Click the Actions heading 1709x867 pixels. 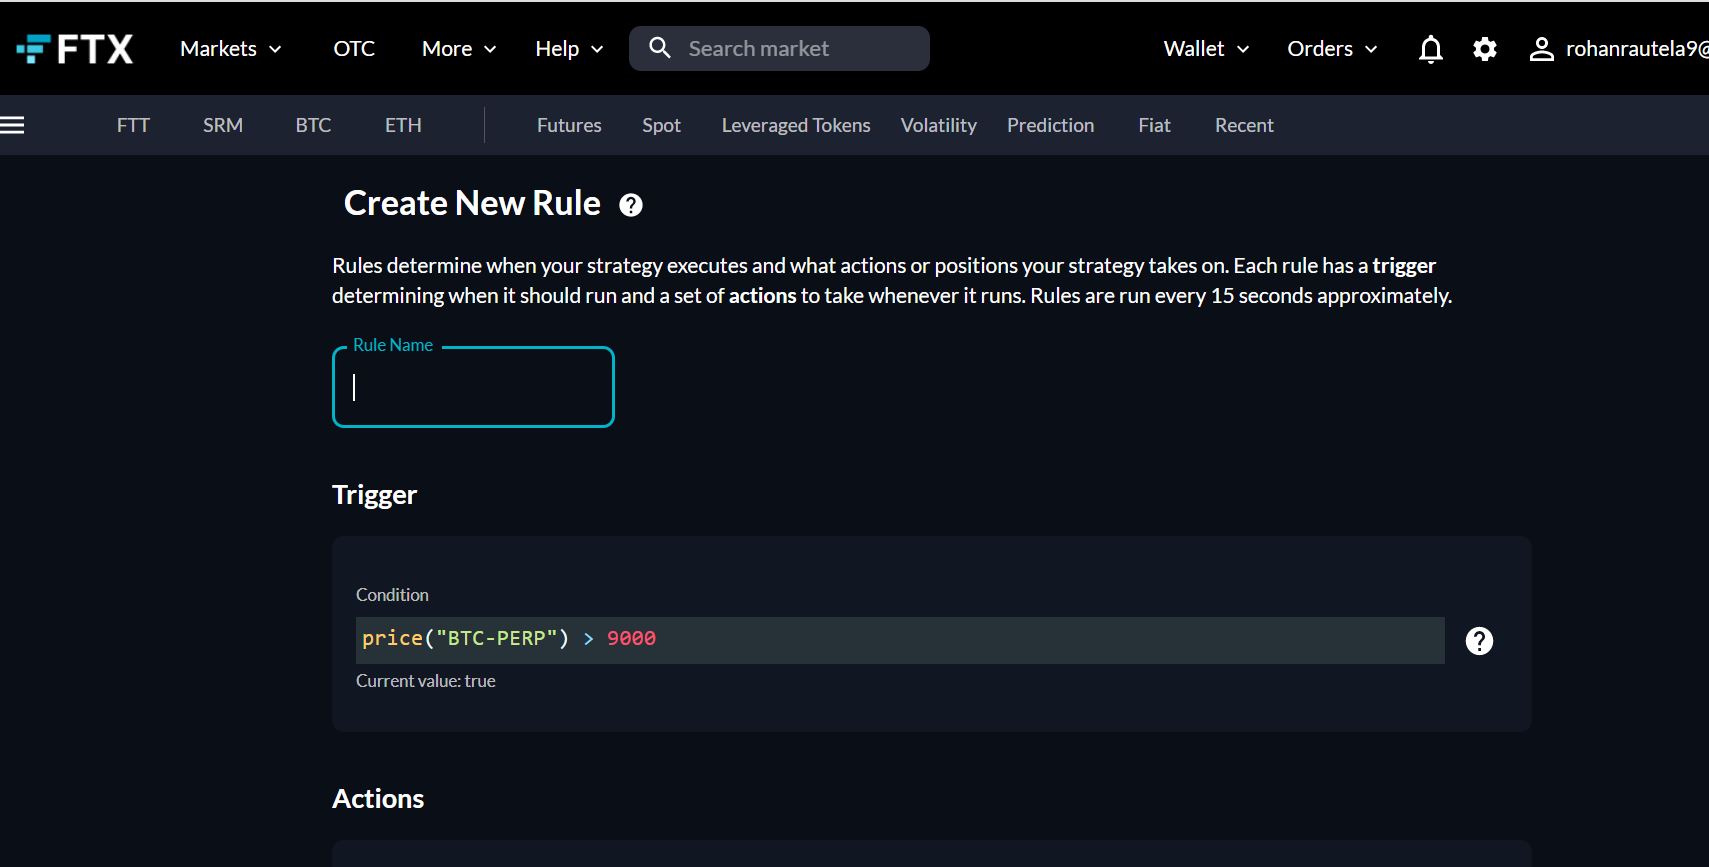click(x=378, y=799)
